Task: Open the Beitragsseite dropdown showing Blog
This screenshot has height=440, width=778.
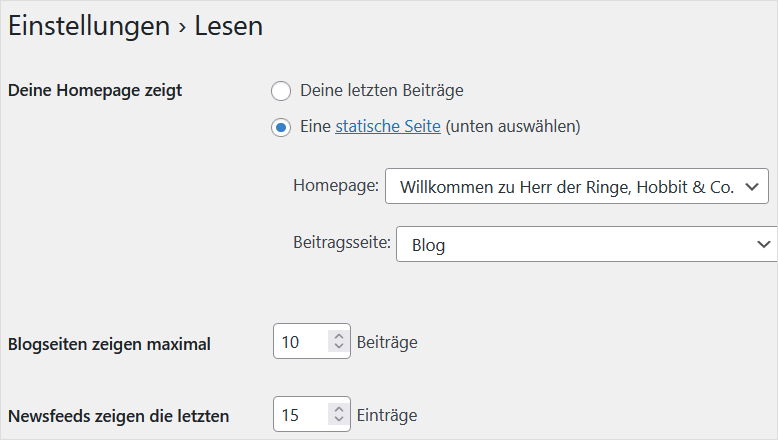Action: [586, 244]
